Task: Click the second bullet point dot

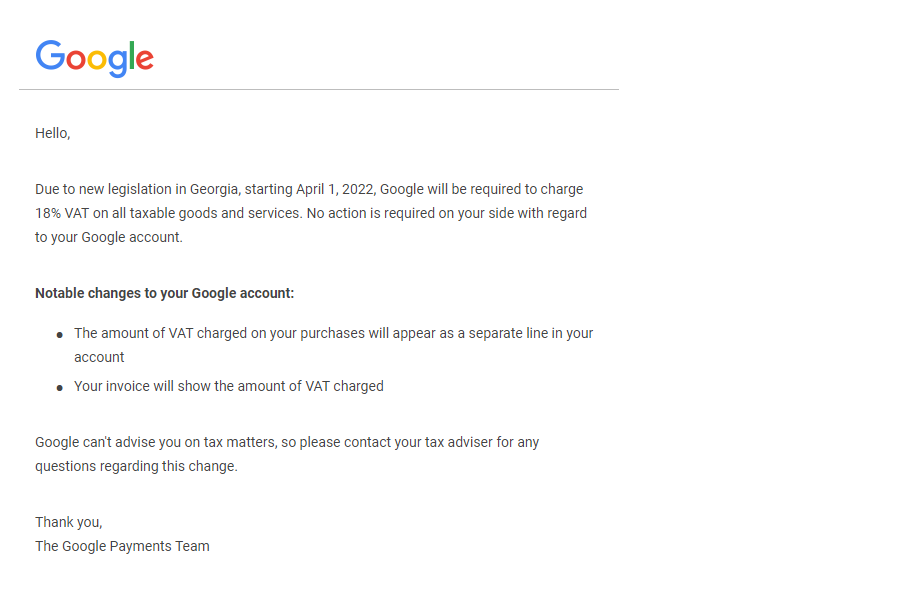Action: 60,387
